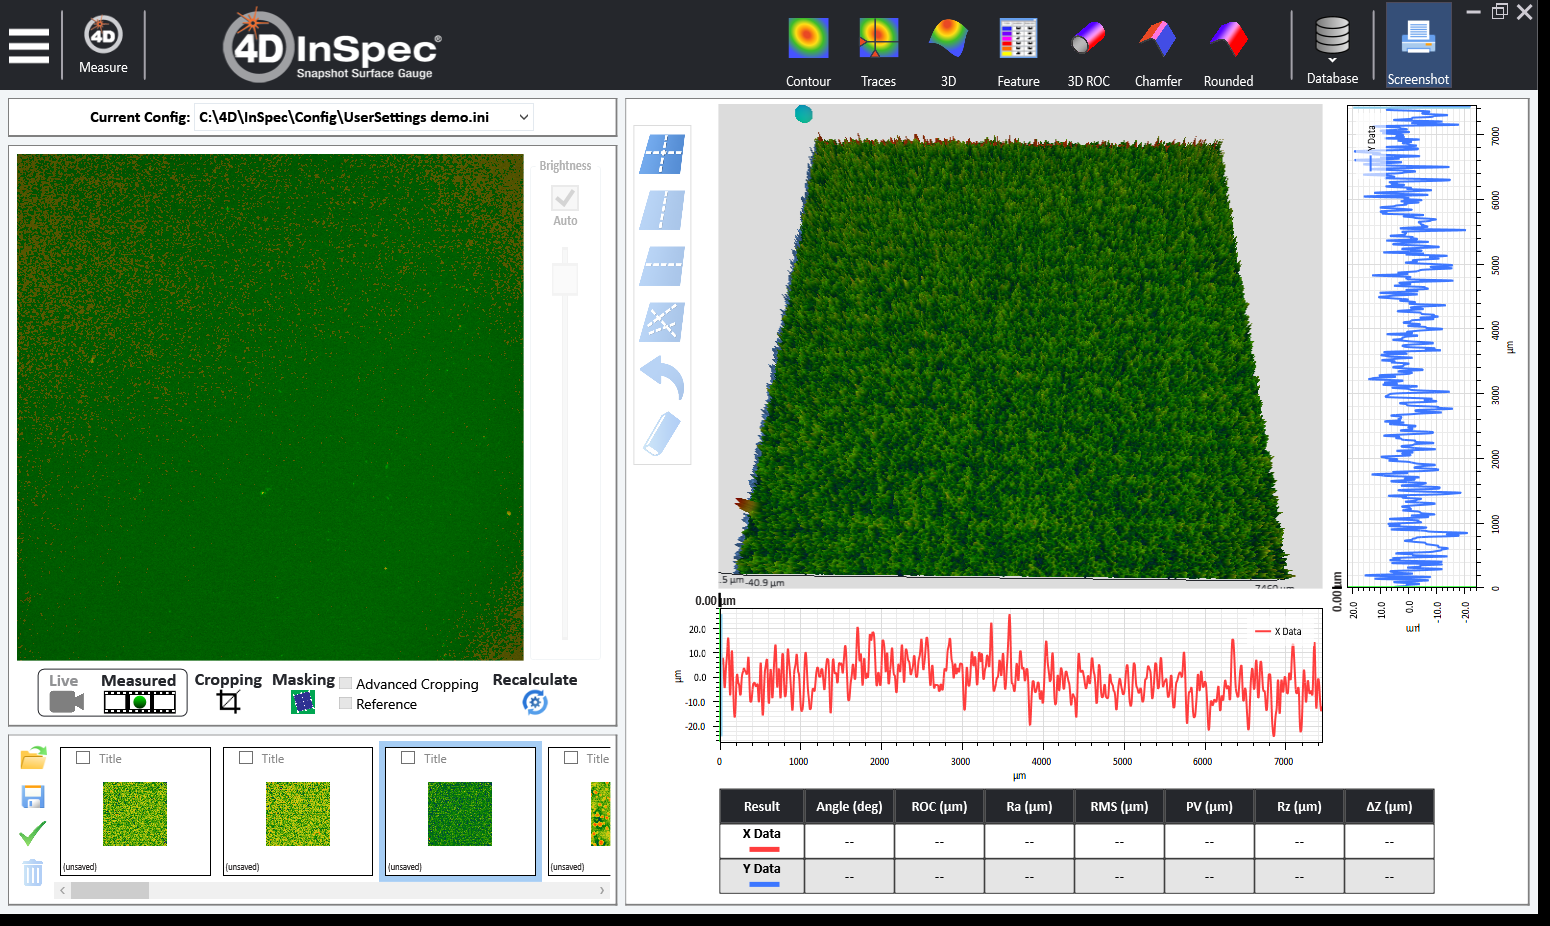The image size is (1550, 926).
Task: Click the undo arrow in trace toolbar
Action: [x=662, y=378]
